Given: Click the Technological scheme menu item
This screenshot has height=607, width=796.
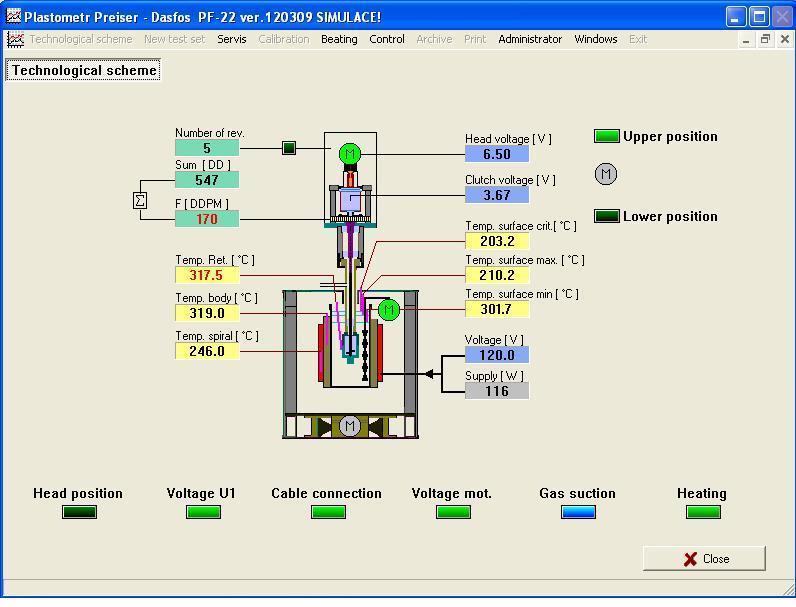Looking at the screenshot, I should point(81,39).
